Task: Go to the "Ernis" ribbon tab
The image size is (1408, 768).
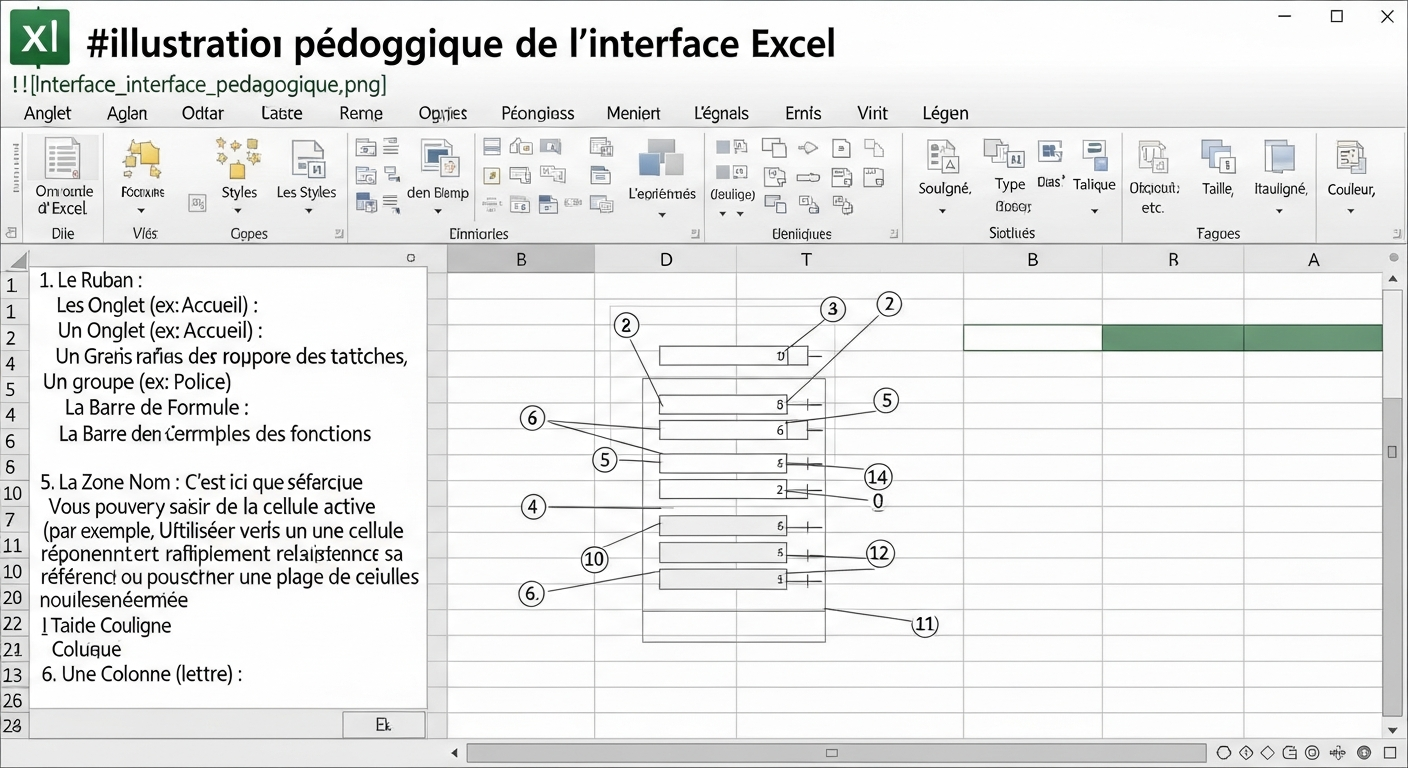Action: [x=803, y=113]
